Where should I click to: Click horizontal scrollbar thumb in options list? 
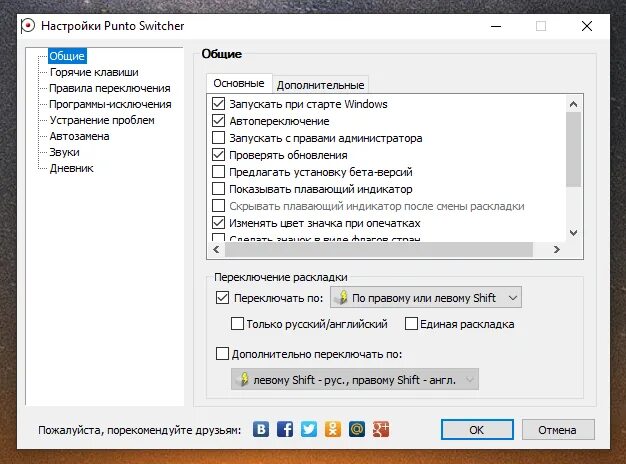point(379,250)
